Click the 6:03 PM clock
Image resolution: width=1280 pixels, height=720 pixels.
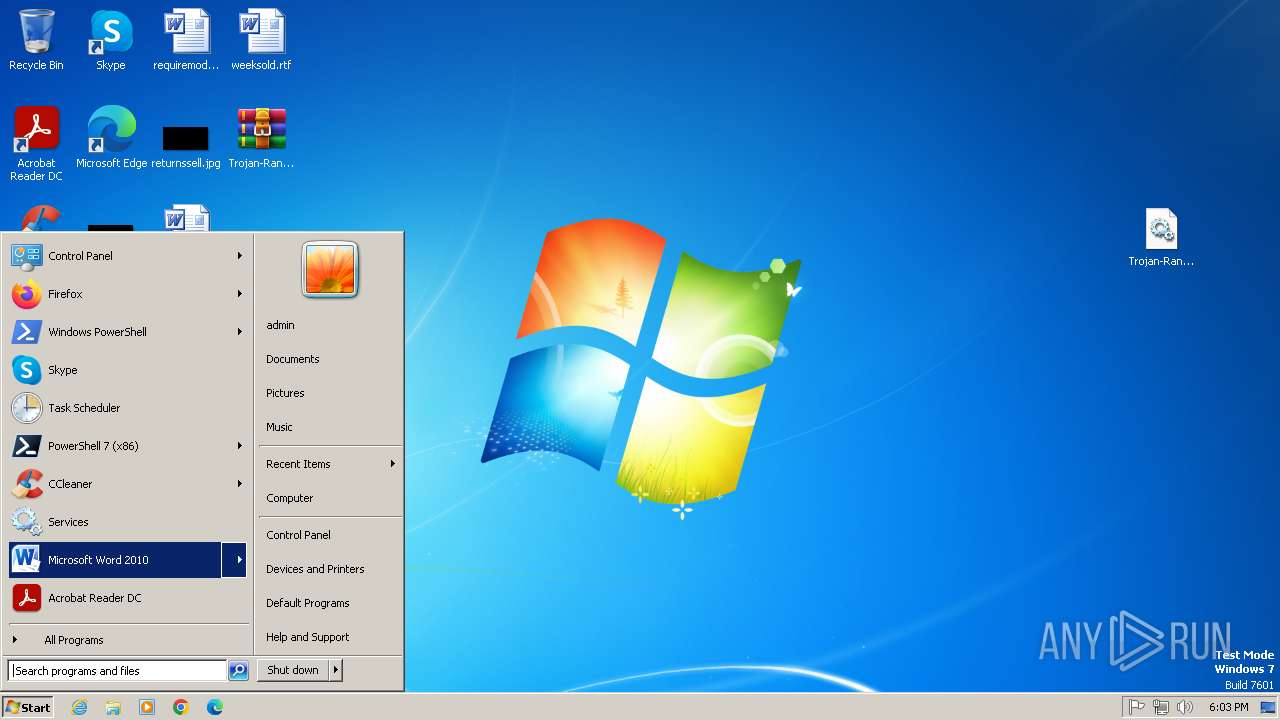click(x=1228, y=707)
